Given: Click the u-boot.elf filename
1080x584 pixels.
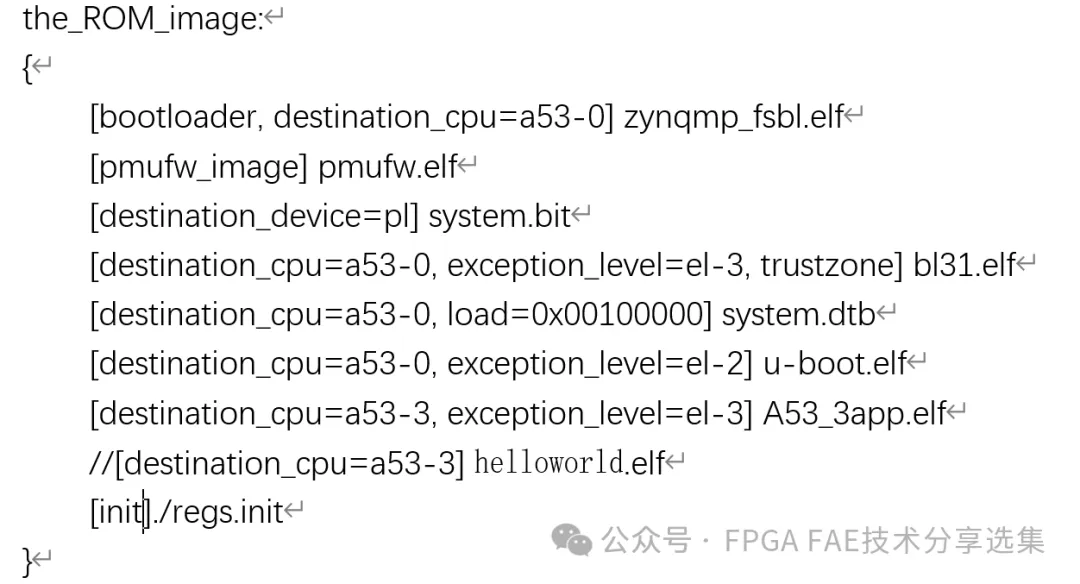Looking at the screenshot, I should [835, 364].
